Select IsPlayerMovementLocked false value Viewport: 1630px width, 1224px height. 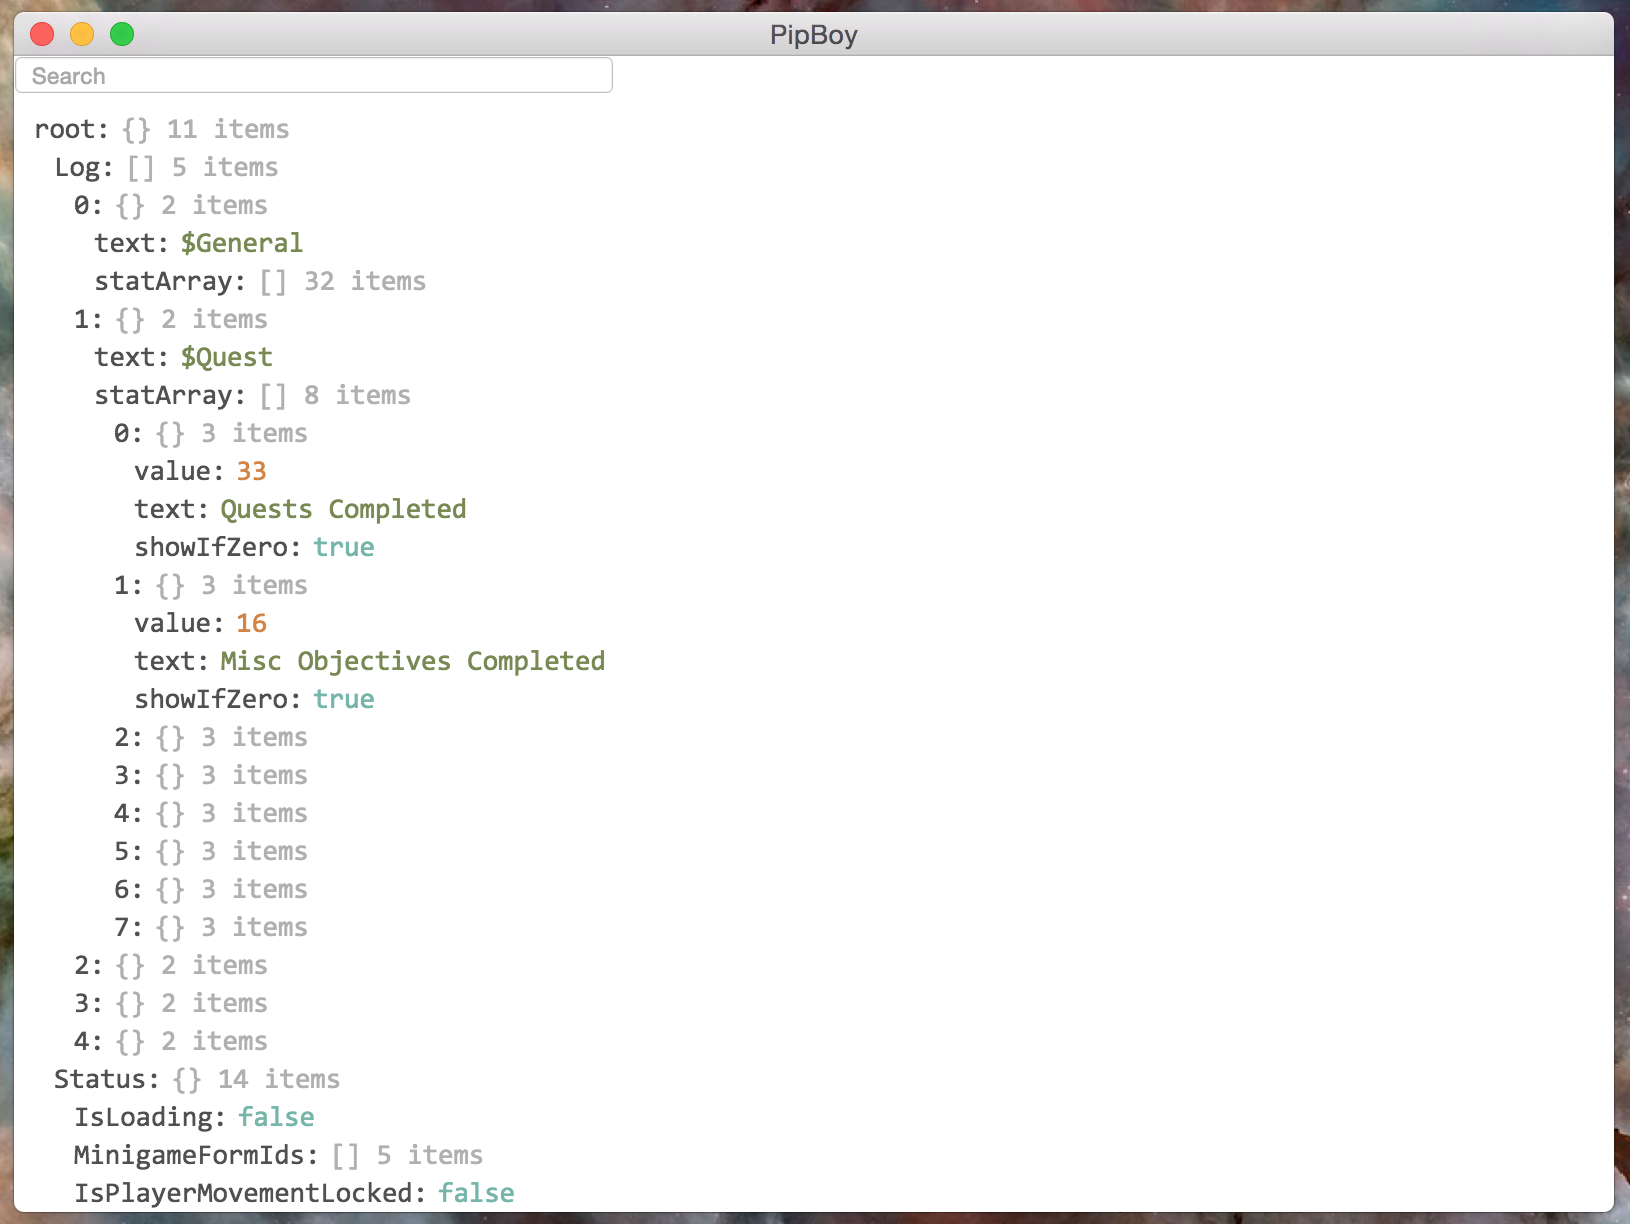click(x=476, y=1194)
